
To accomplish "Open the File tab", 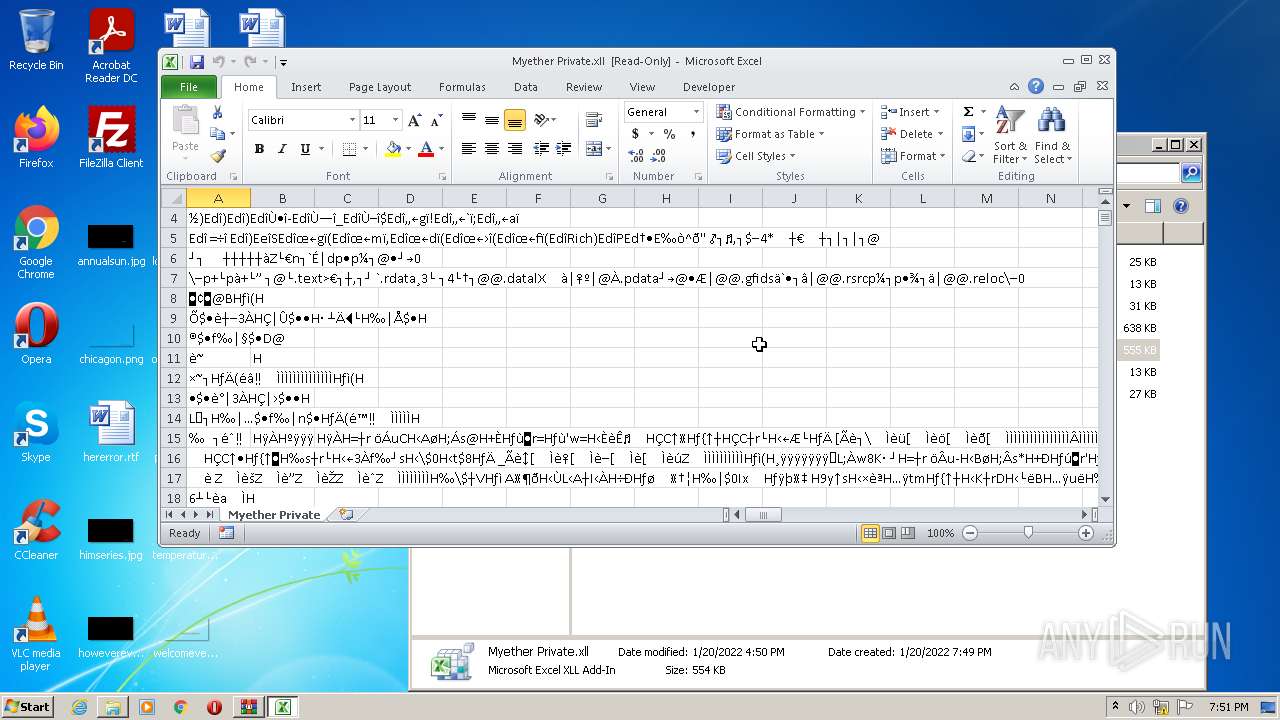I will [x=188, y=87].
